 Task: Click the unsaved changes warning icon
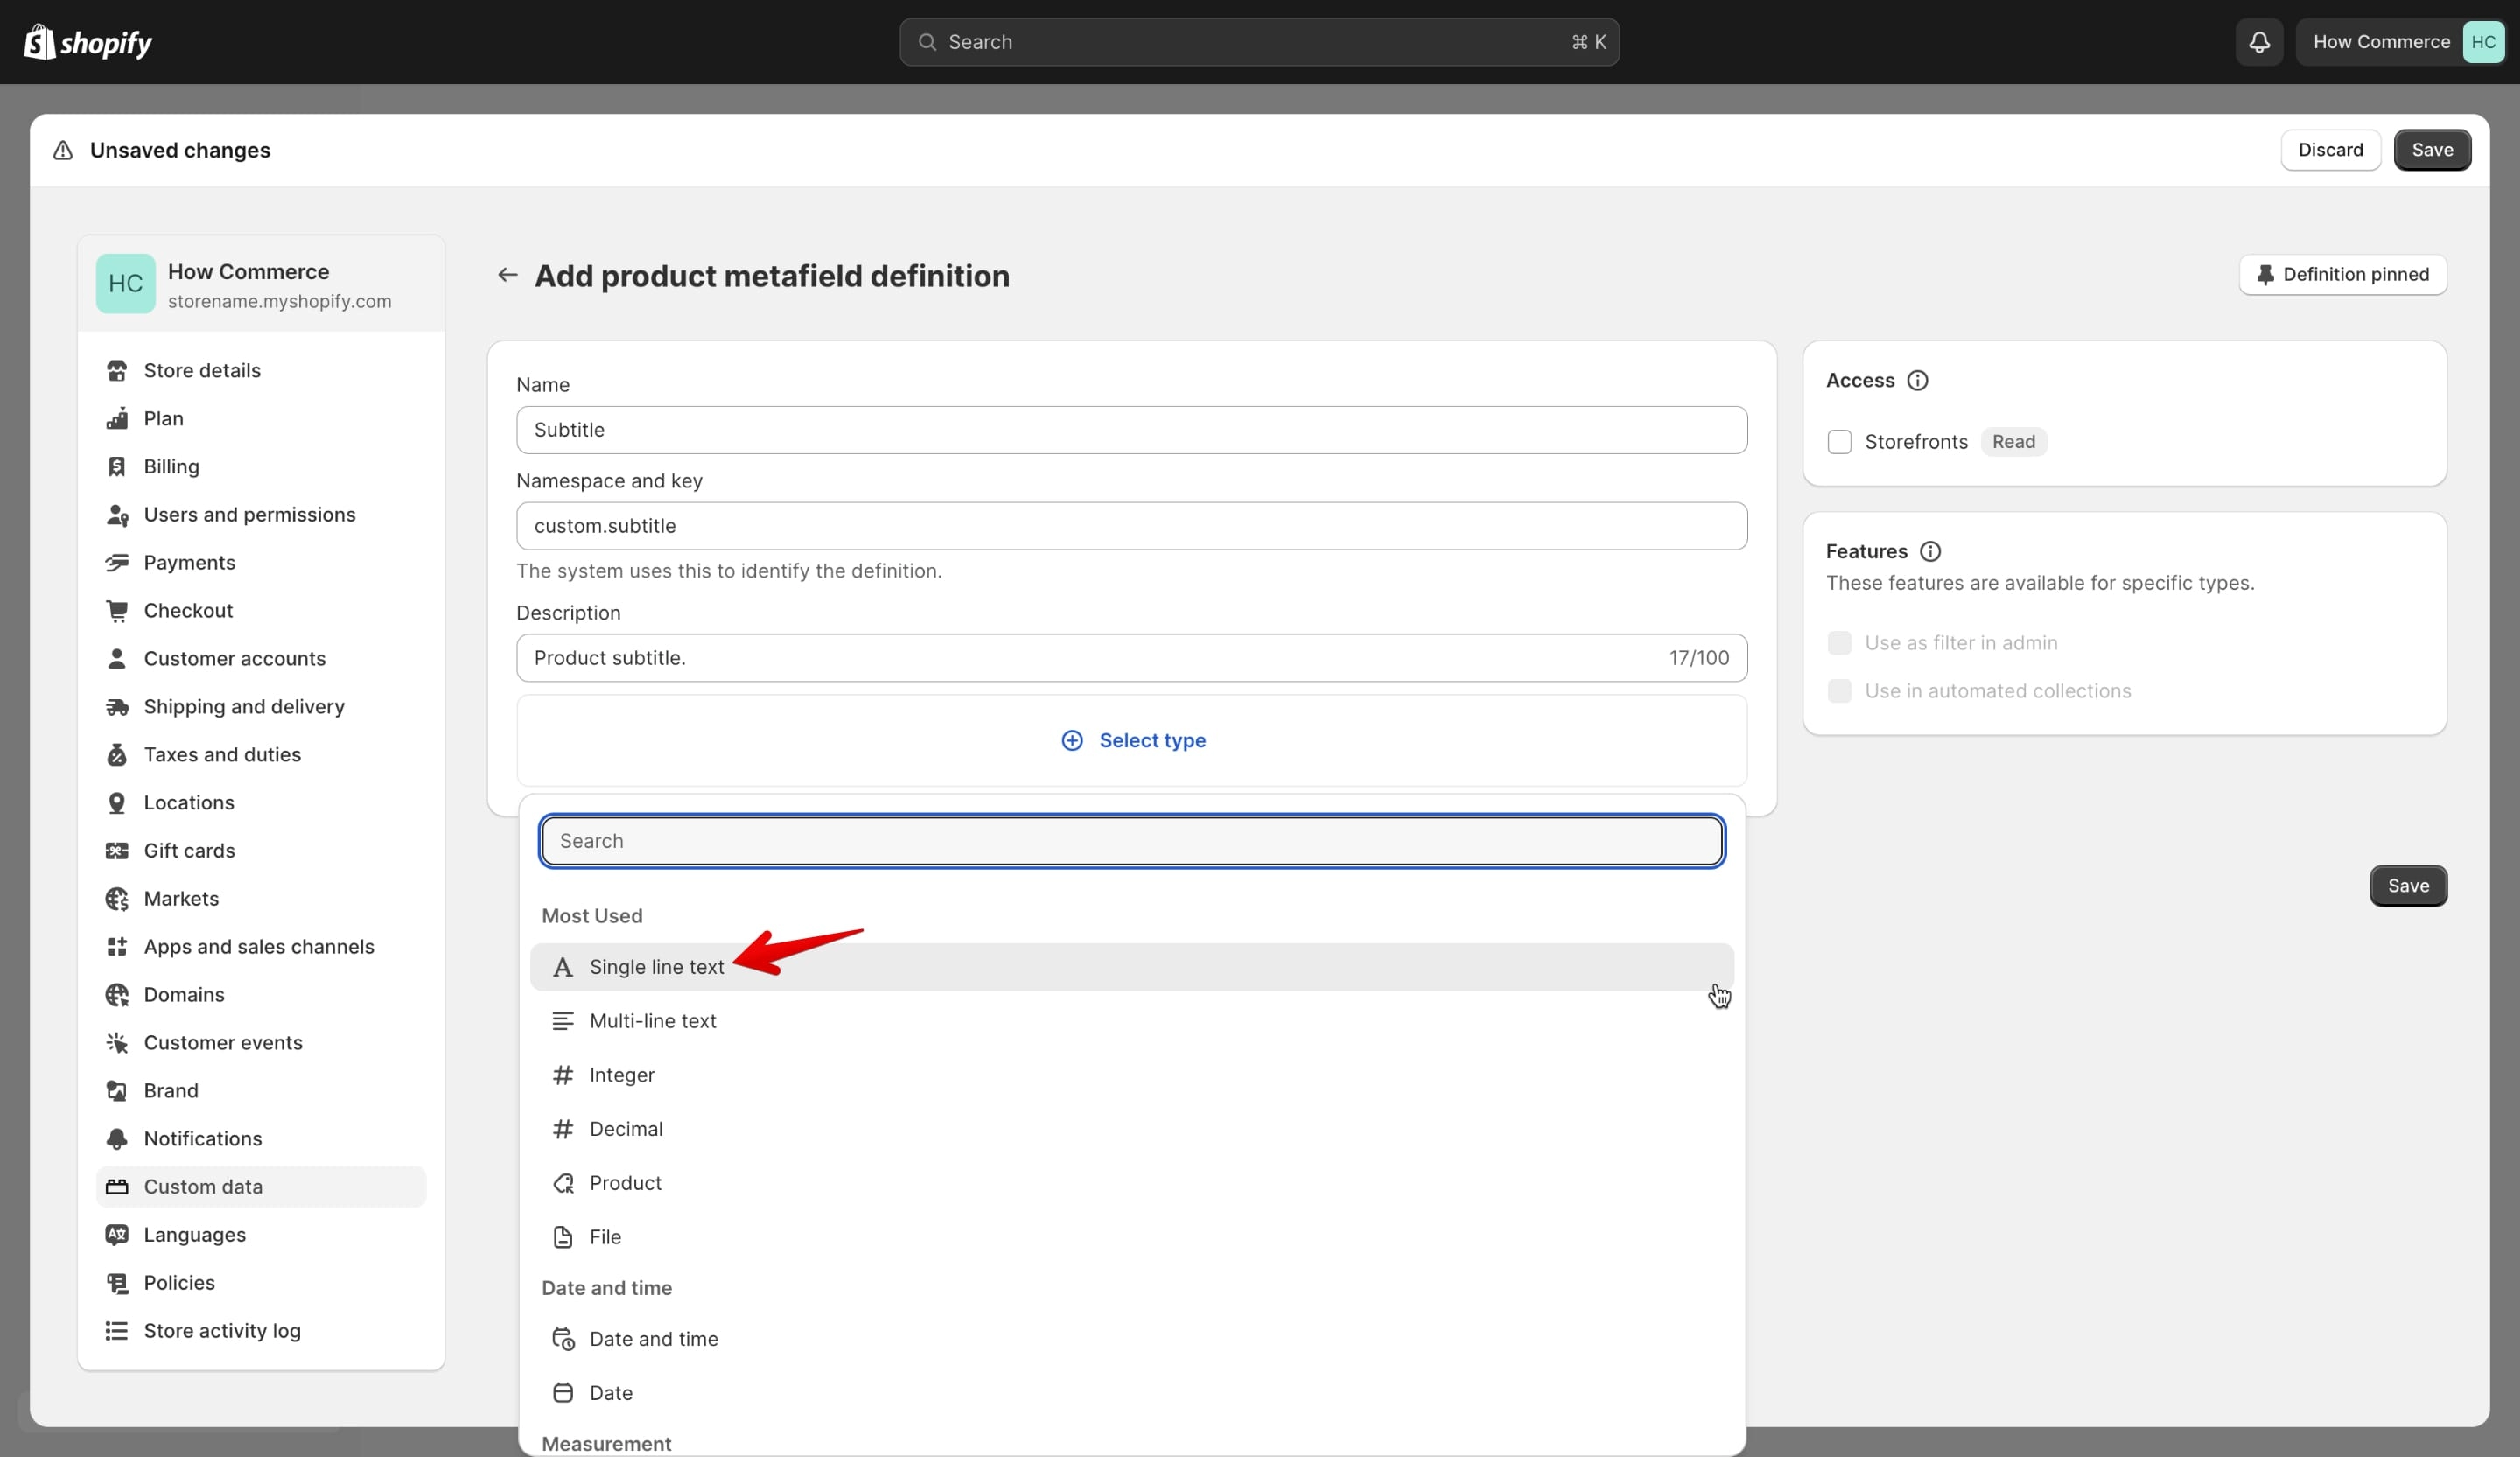63,150
